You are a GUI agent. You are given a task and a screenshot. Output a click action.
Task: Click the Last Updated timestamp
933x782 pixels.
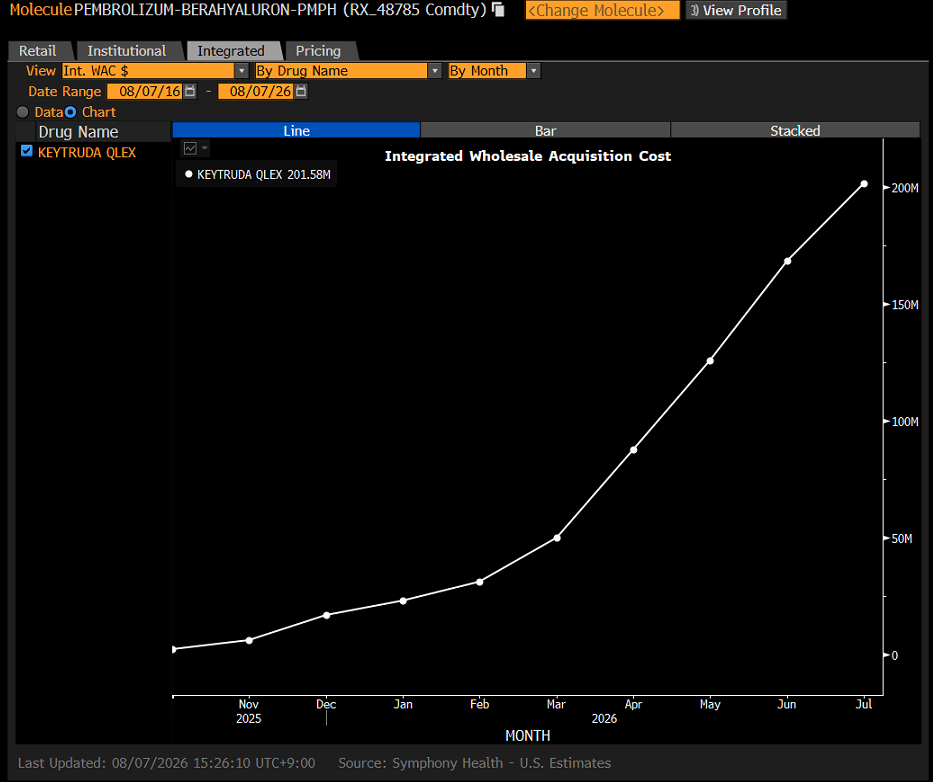click(x=167, y=763)
